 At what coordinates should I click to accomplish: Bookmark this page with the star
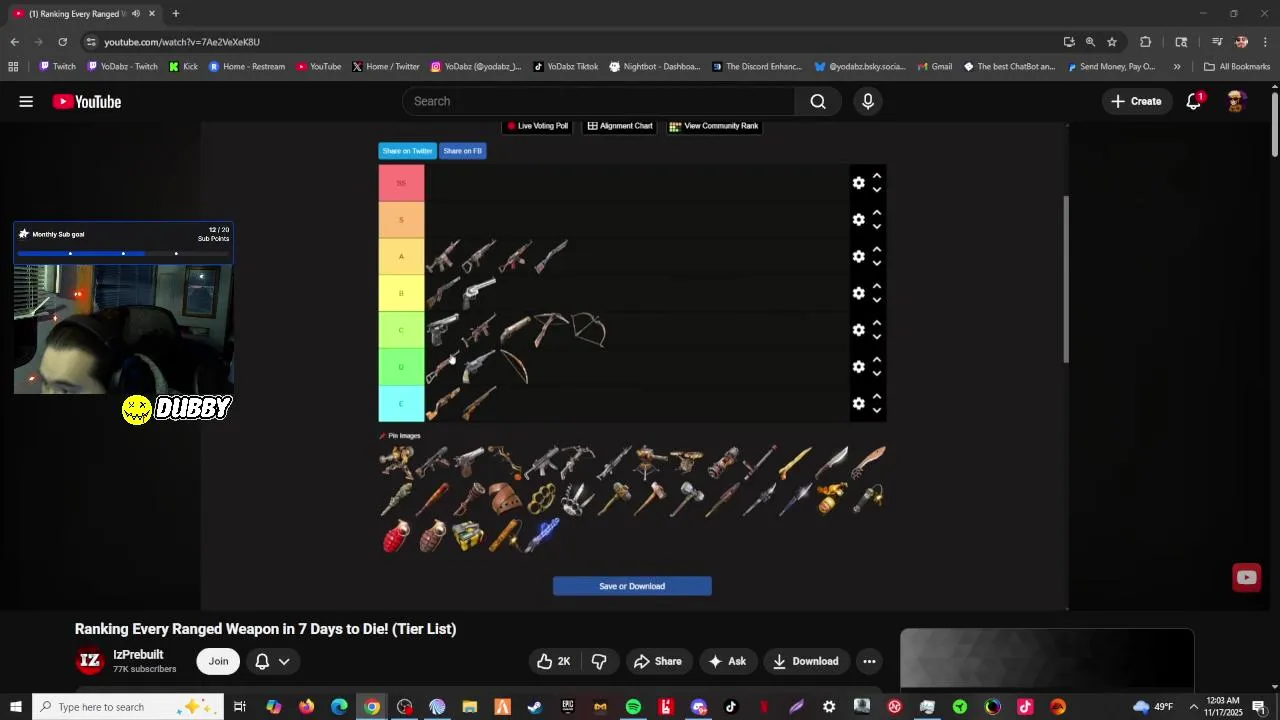coord(1112,42)
